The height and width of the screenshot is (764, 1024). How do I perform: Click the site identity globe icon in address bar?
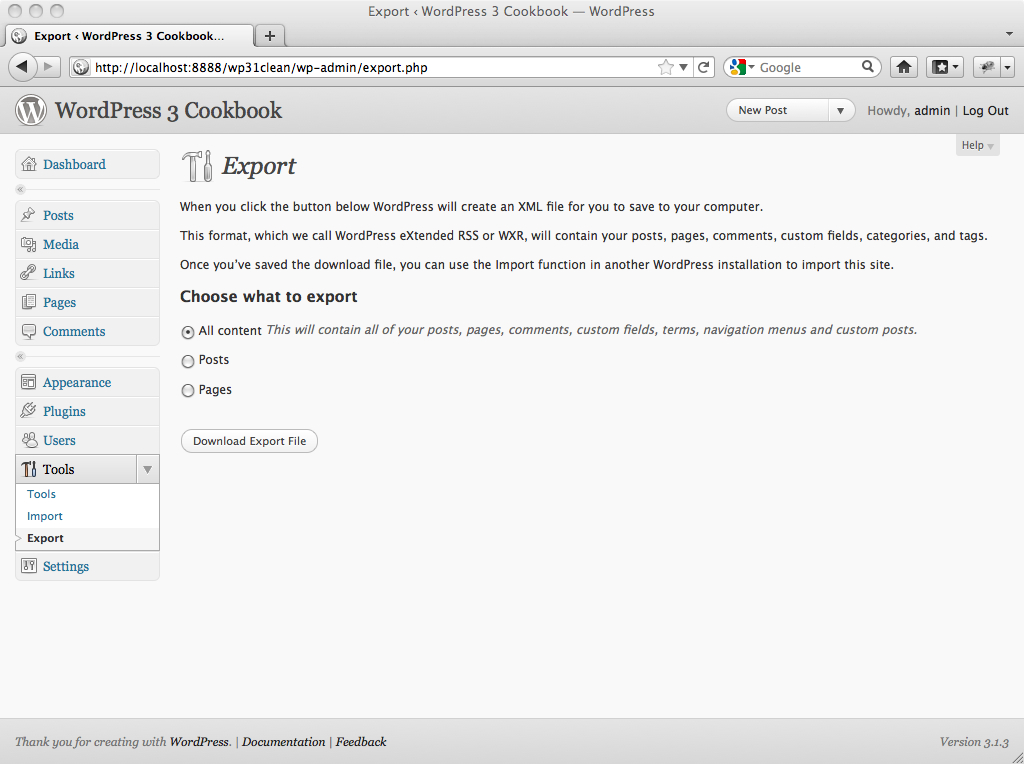[81, 67]
